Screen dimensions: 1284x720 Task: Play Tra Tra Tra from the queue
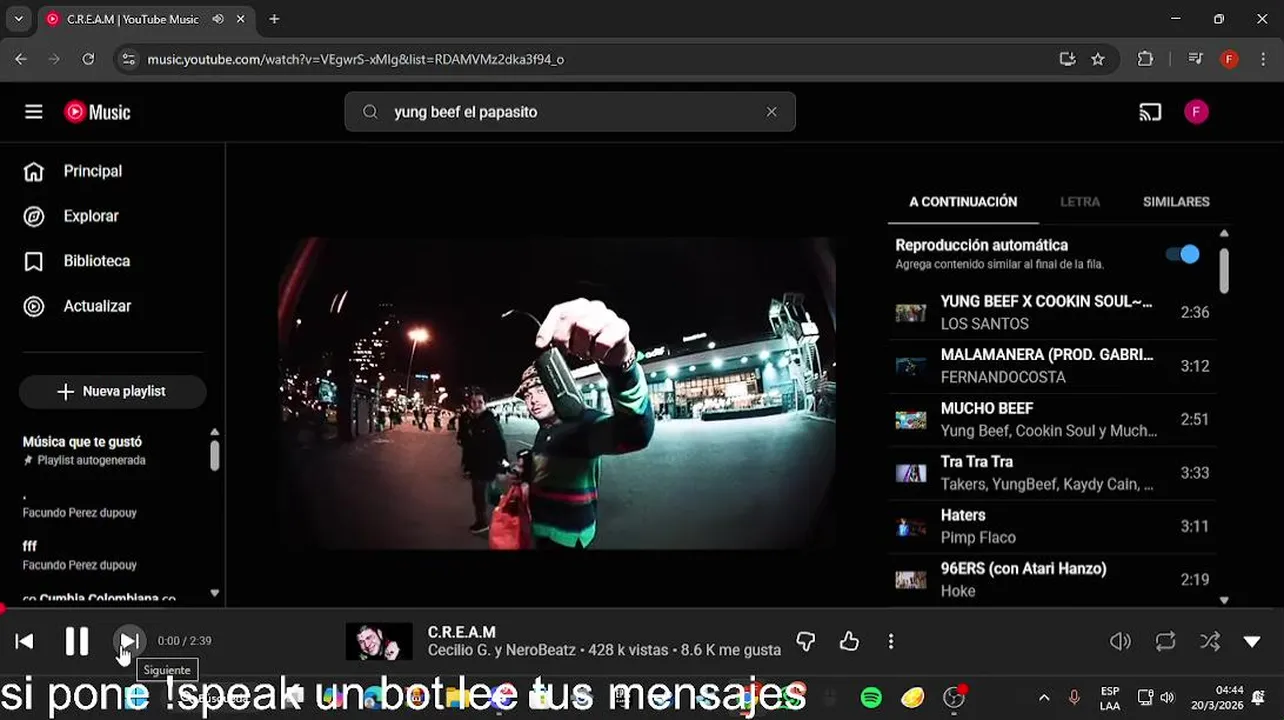tap(1053, 473)
